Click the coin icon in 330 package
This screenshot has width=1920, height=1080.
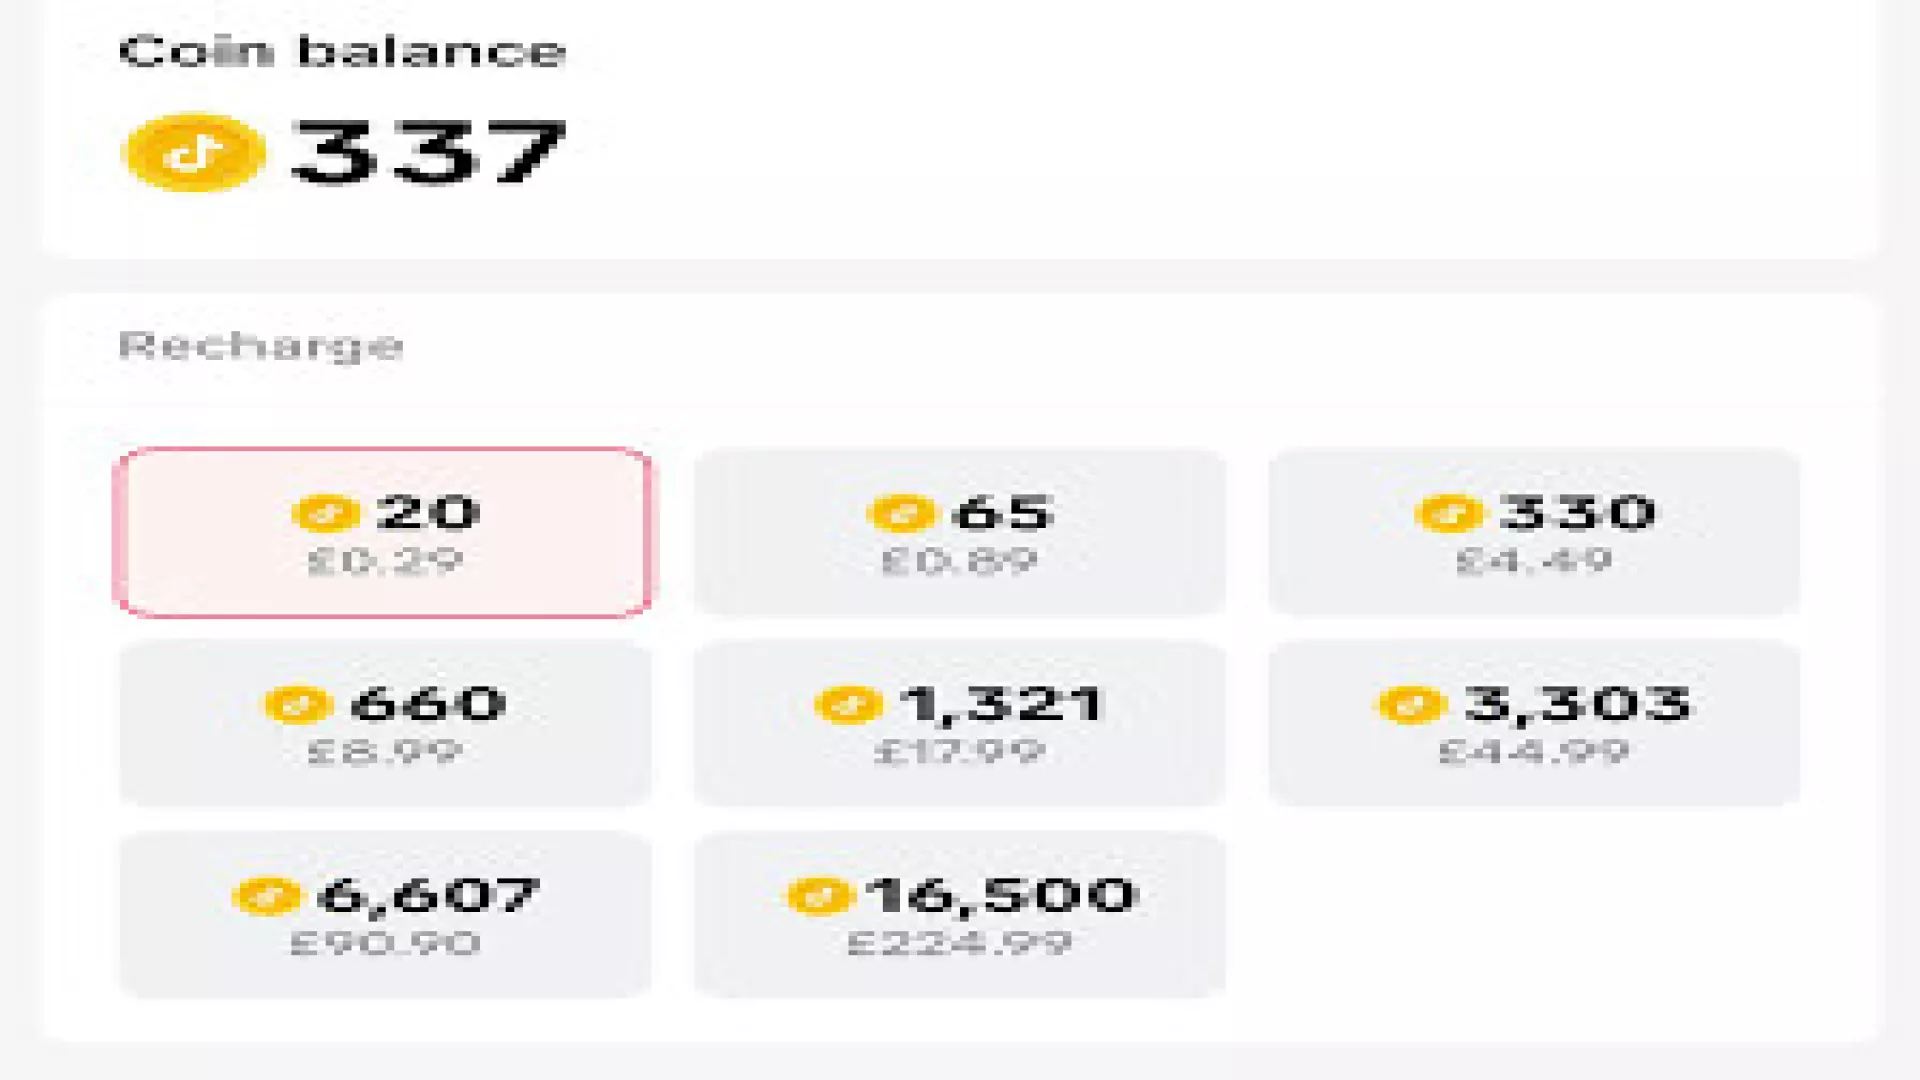[x=1448, y=513]
